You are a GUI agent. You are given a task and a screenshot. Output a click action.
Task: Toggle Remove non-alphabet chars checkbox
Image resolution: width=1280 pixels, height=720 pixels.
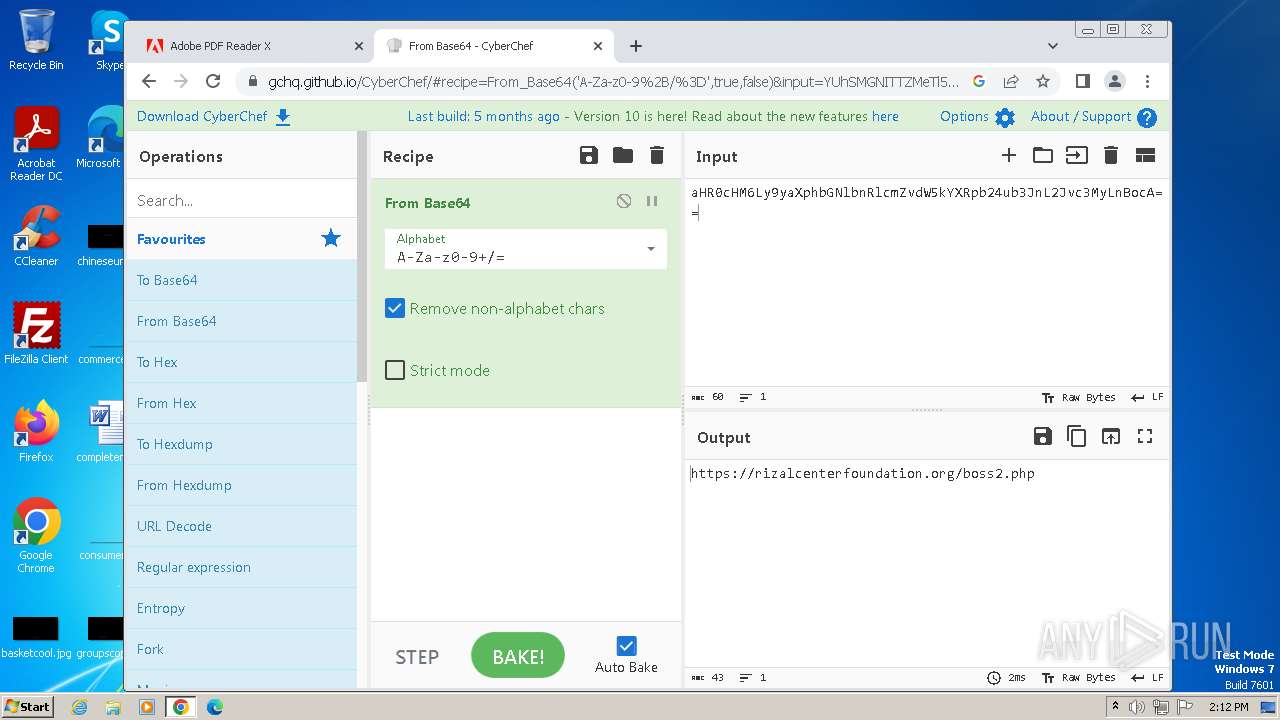(394, 308)
